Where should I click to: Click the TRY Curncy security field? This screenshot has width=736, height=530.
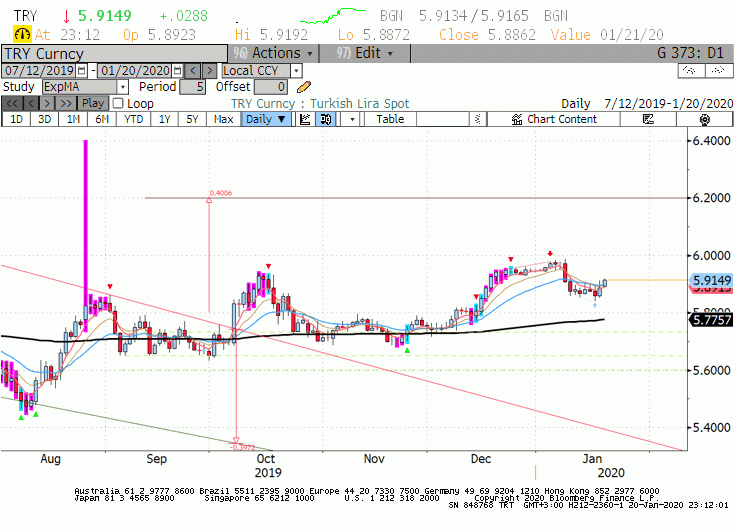[x=114, y=54]
